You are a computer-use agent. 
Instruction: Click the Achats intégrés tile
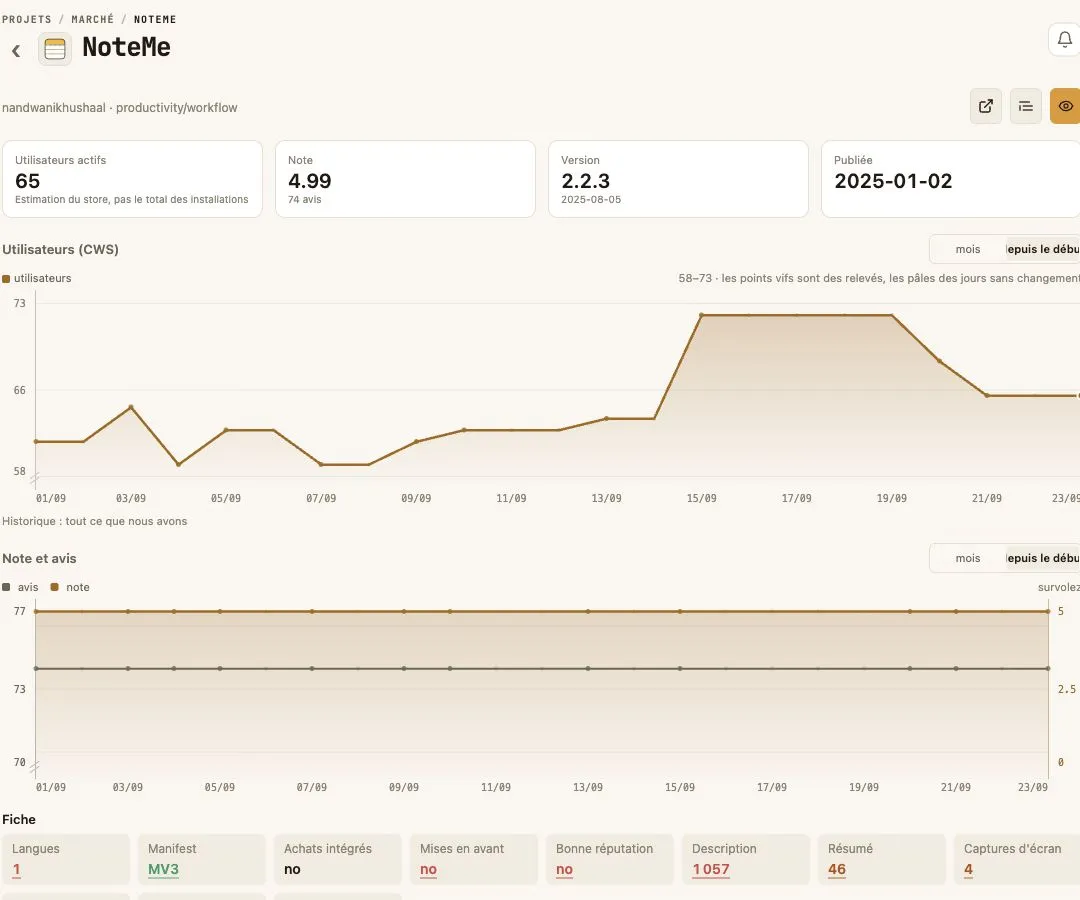[x=338, y=859]
